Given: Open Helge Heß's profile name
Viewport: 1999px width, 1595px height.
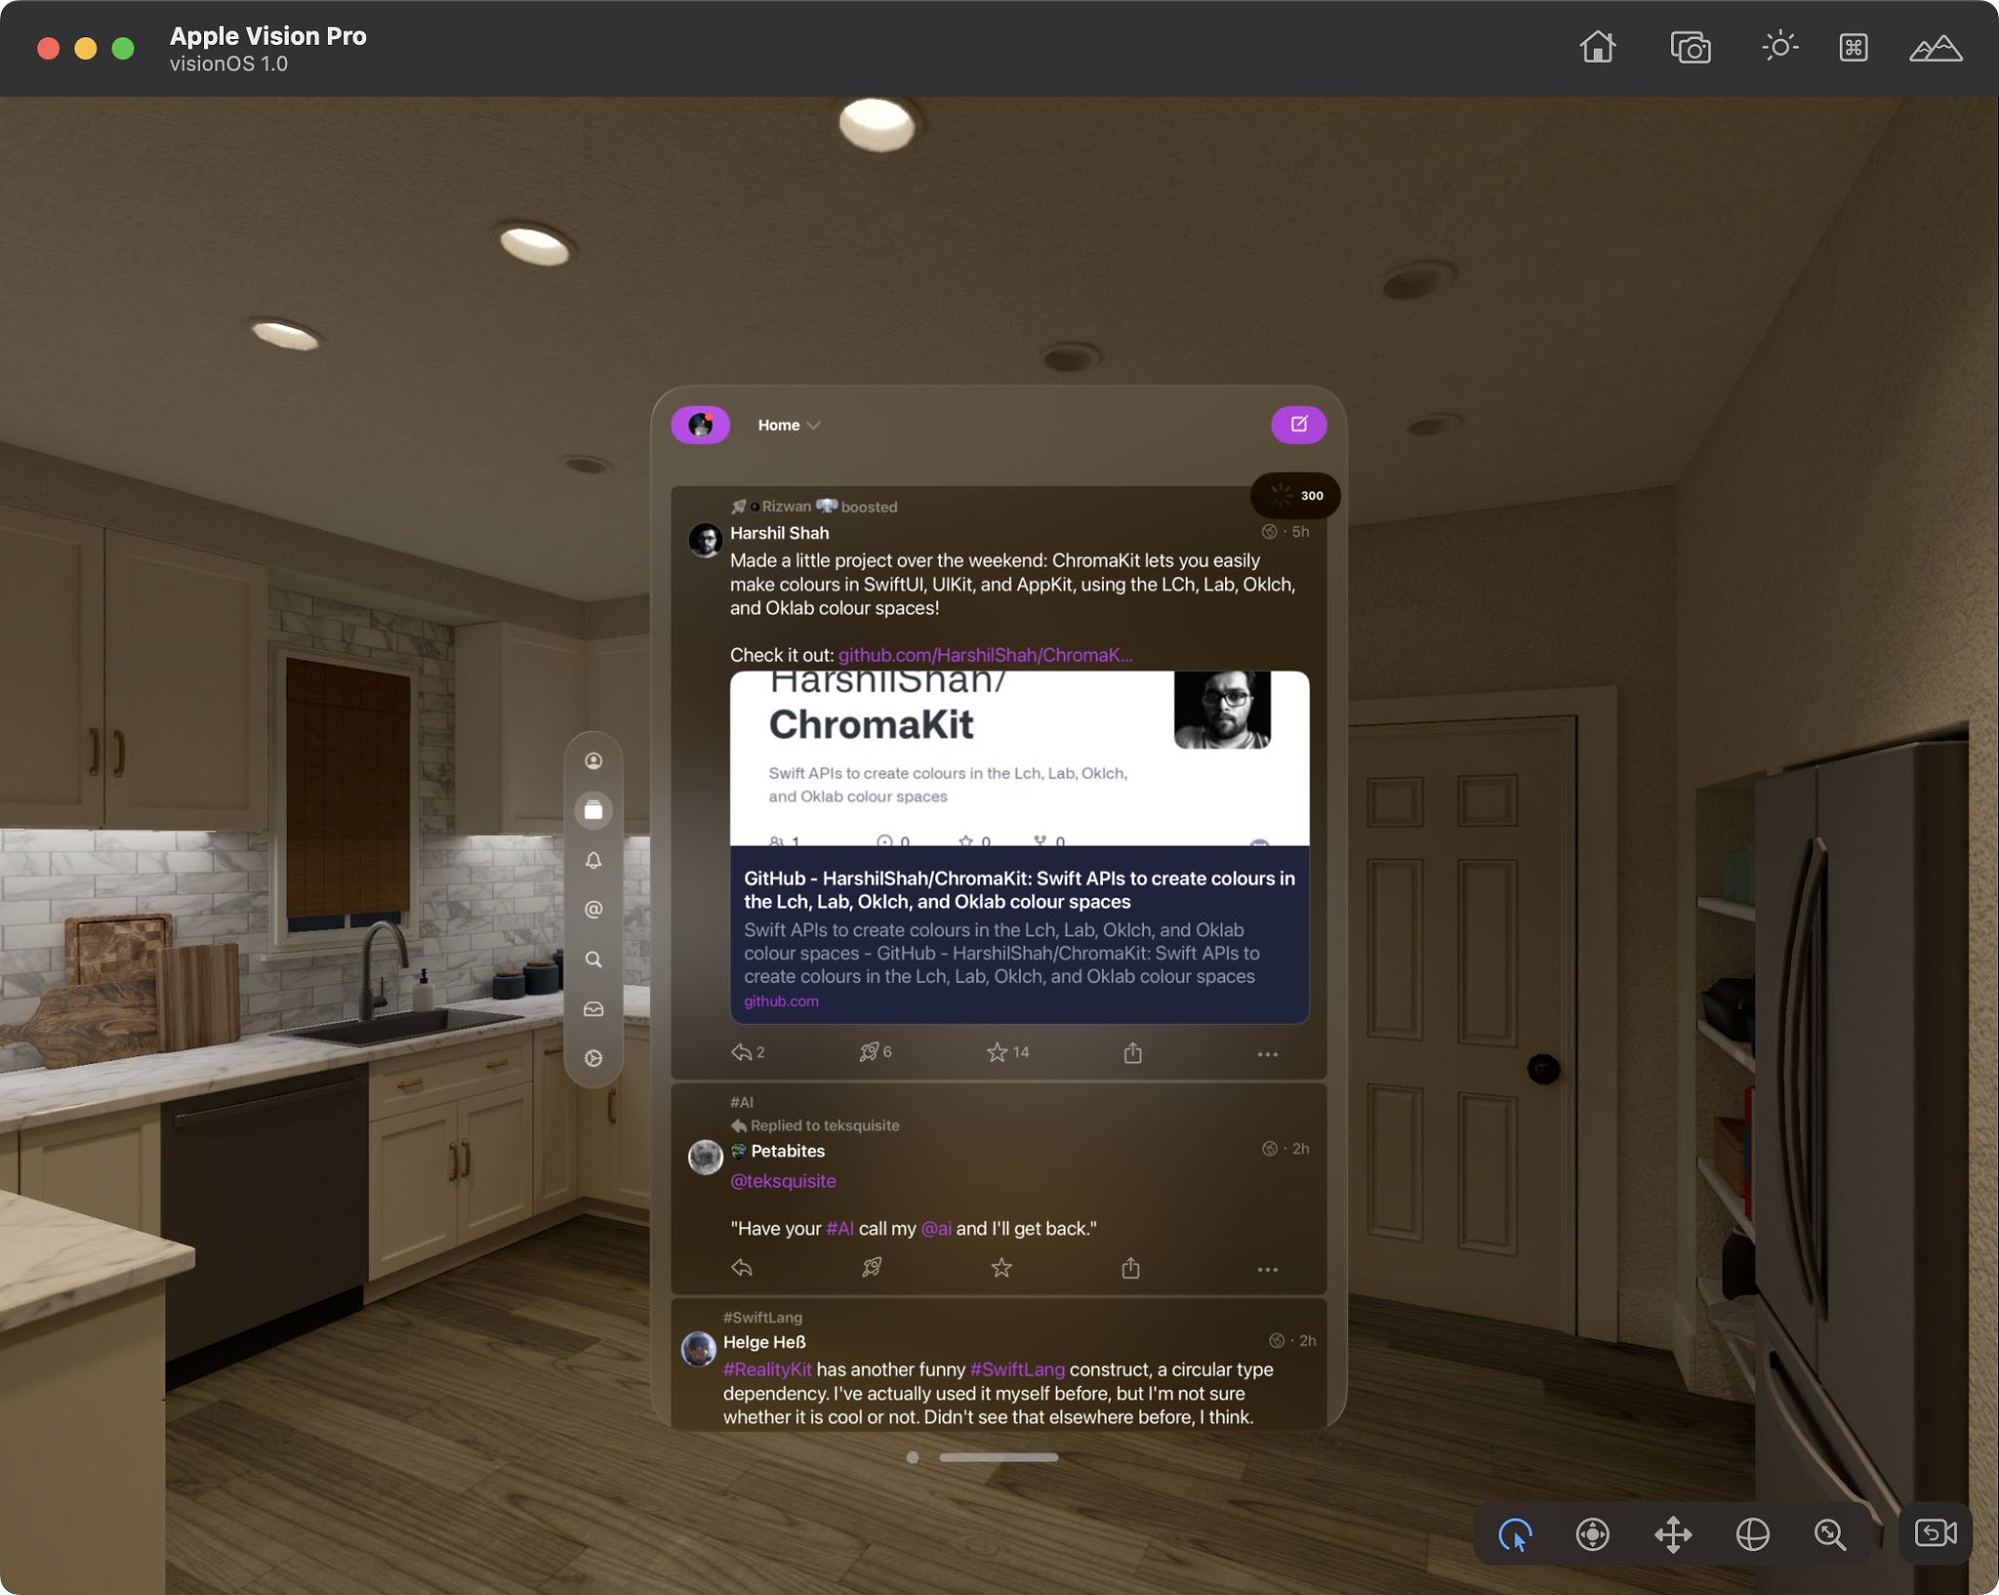Looking at the screenshot, I should pyautogui.click(x=764, y=1342).
